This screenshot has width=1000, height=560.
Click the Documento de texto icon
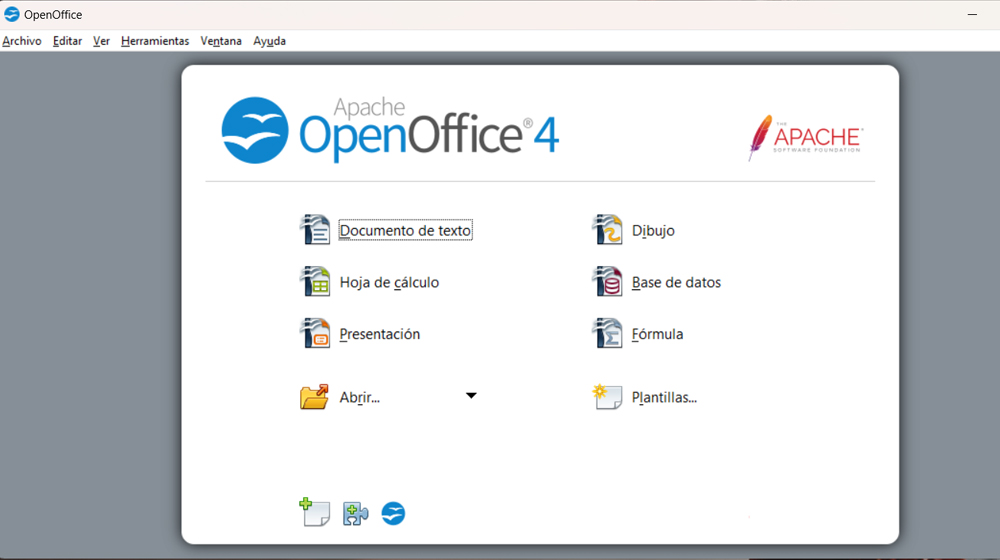pos(315,230)
